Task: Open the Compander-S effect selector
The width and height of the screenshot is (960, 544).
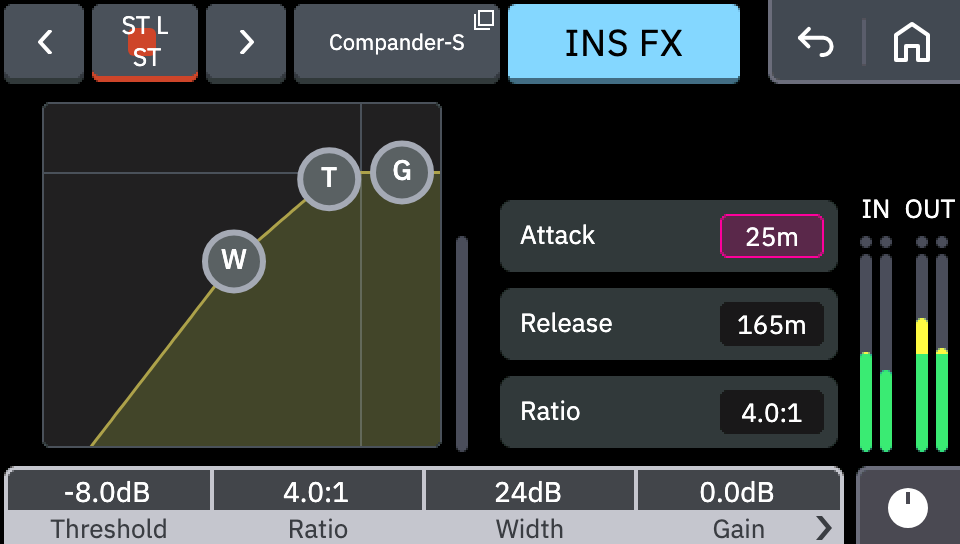Action: (397, 43)
